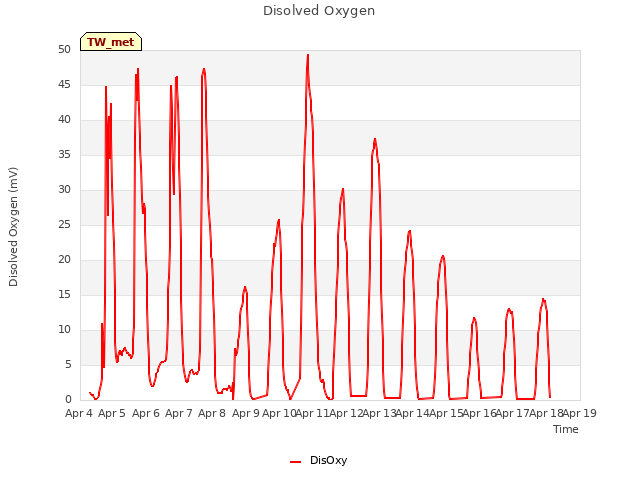Click the y-axis label Disolved Oxygen (mV)

pyautogui.click(x=13, y=227)
